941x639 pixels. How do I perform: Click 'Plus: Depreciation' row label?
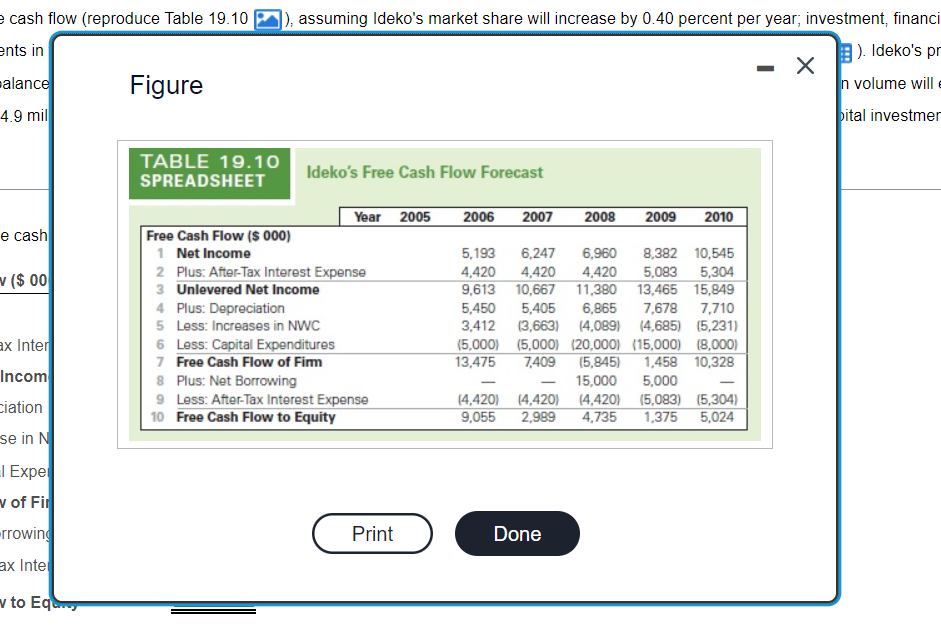tap(230, 308)
